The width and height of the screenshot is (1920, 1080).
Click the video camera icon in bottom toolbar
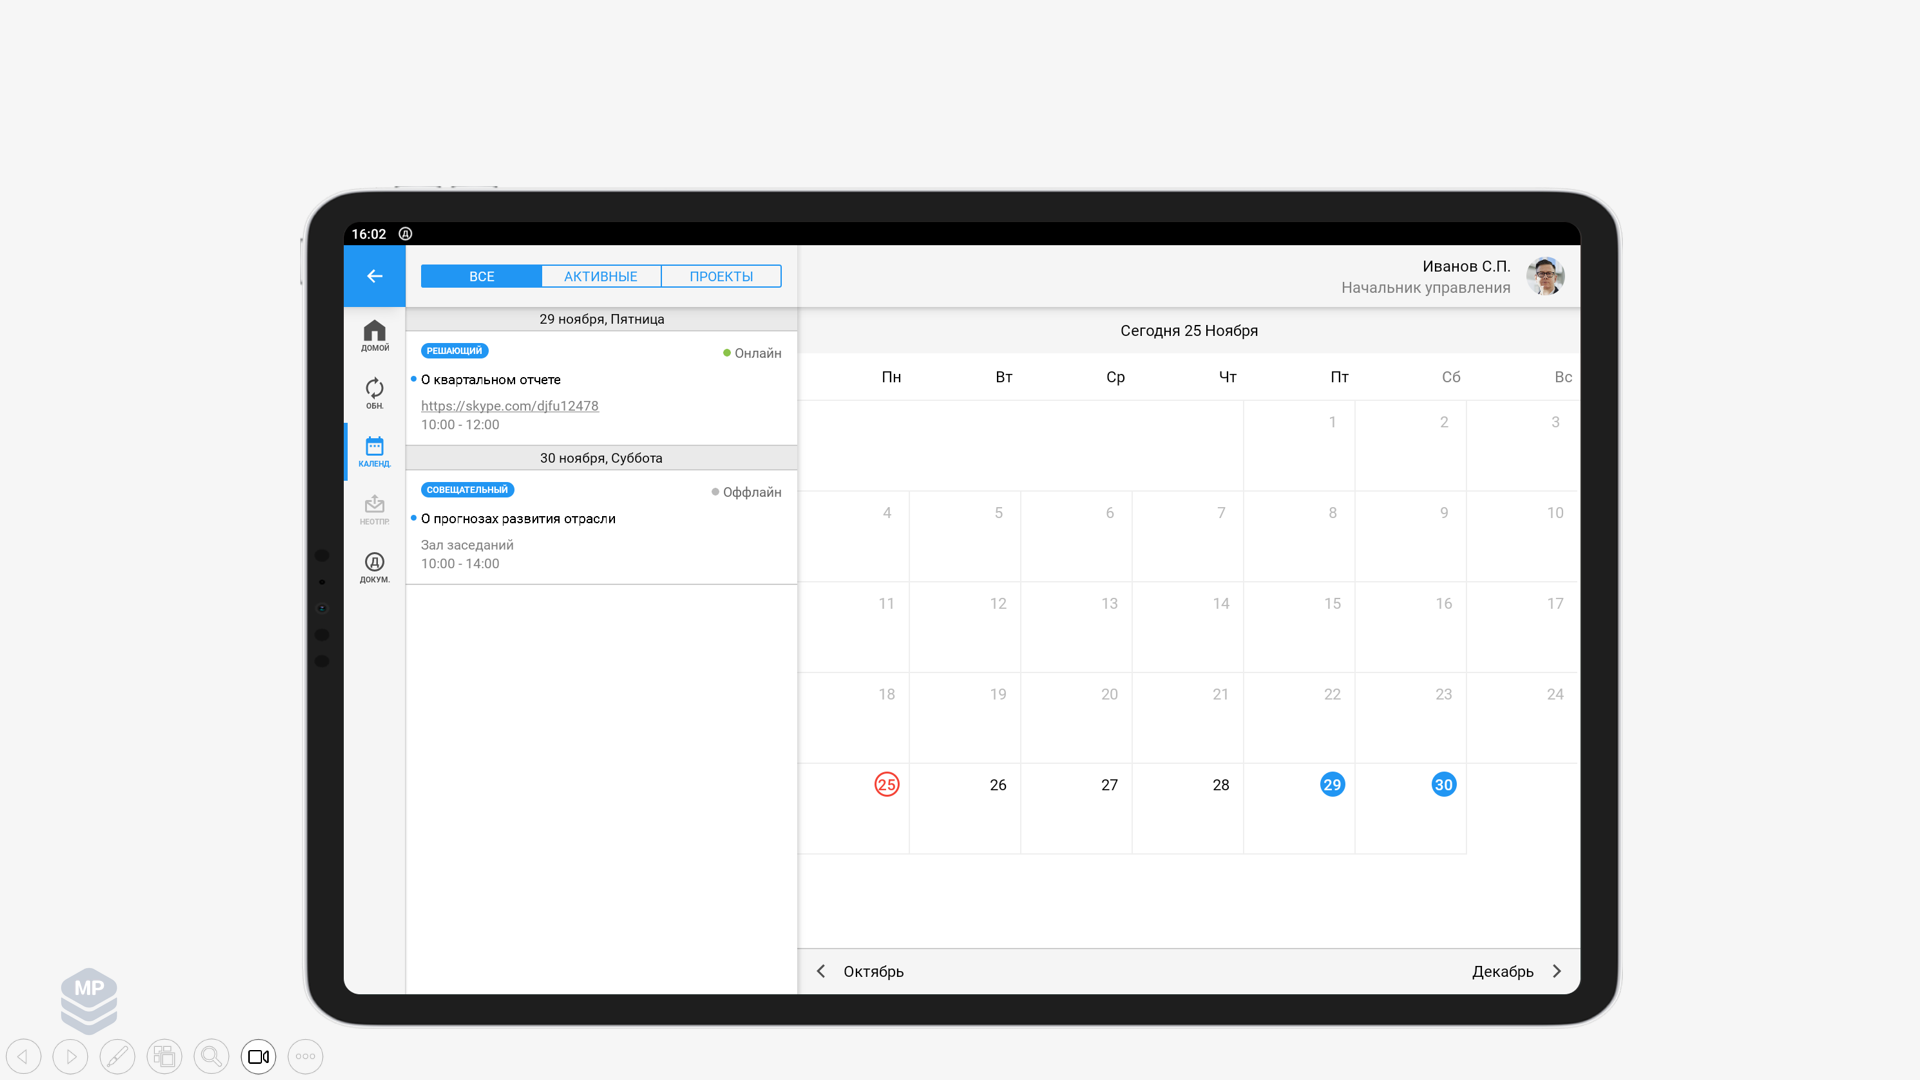tap(258, 1056)
